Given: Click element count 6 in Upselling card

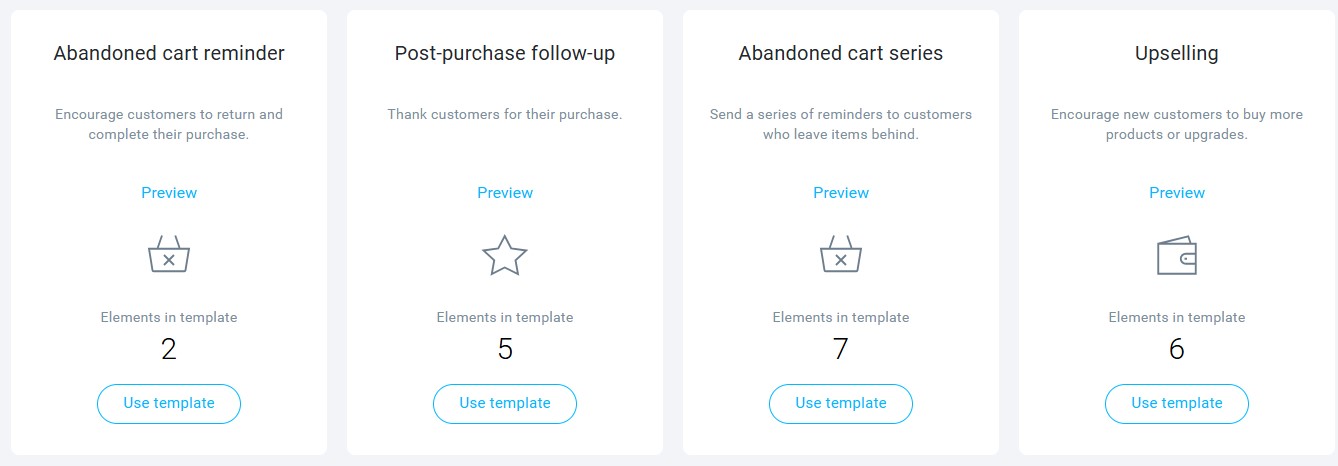Looking at the screenshot, I should pyautogui.click(x=1177, y=349).
